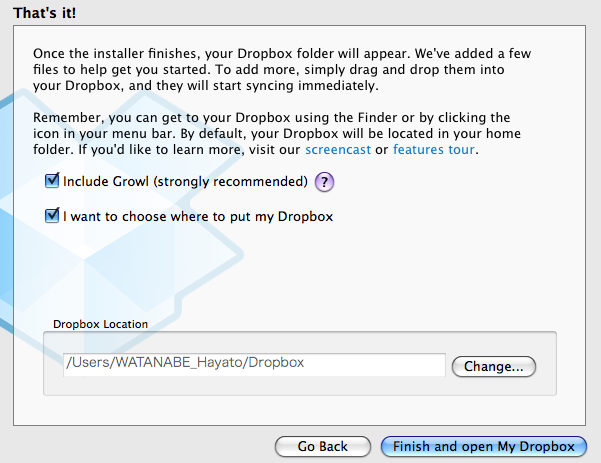Open the features tour link
Viewport: 601px width, 463px height.
pos(434,149)
